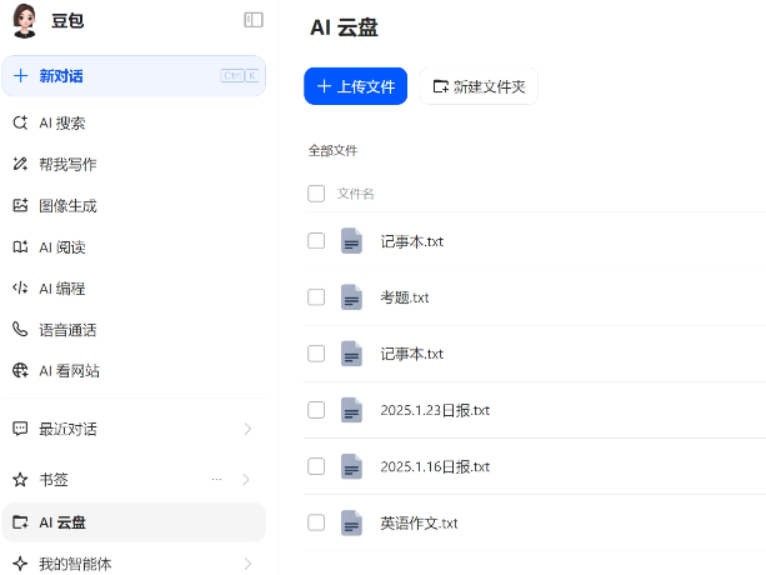The image size is (766, 575).
Task: Select the 2025.1.23日报.txt file checkbox
Action: 316,410
